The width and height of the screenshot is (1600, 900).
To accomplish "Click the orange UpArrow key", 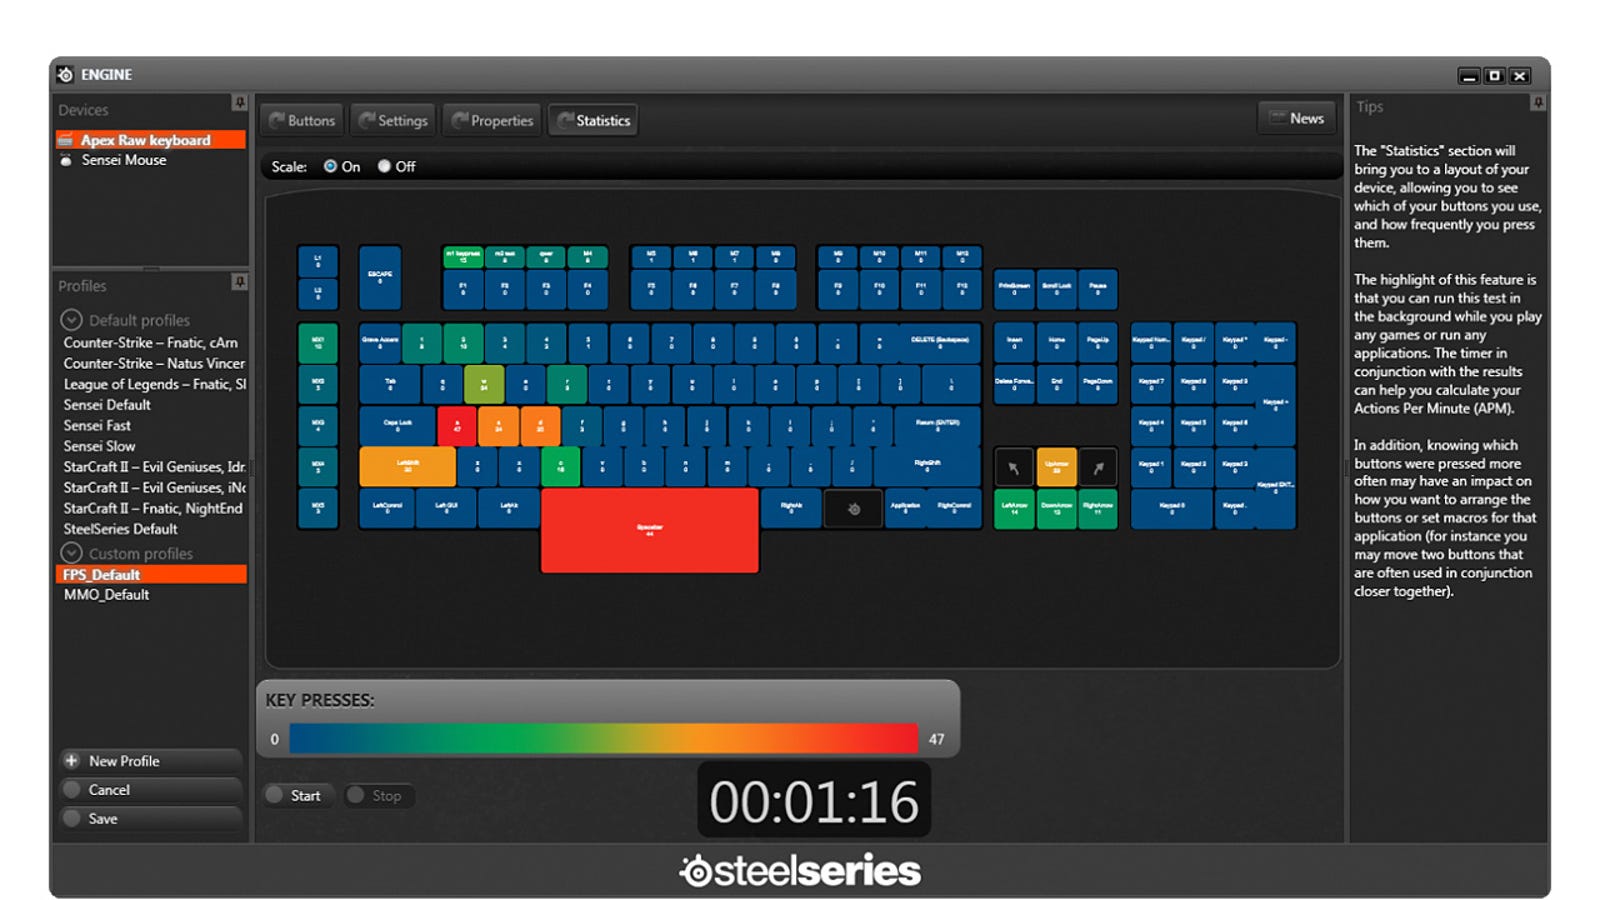I will tap(1056, 467).
